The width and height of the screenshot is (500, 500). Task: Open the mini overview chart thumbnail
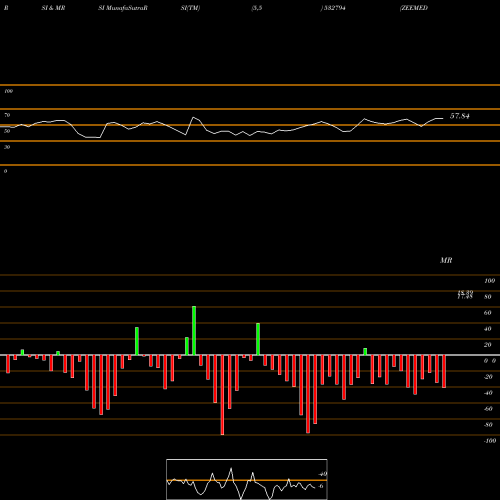pos(247,479)
